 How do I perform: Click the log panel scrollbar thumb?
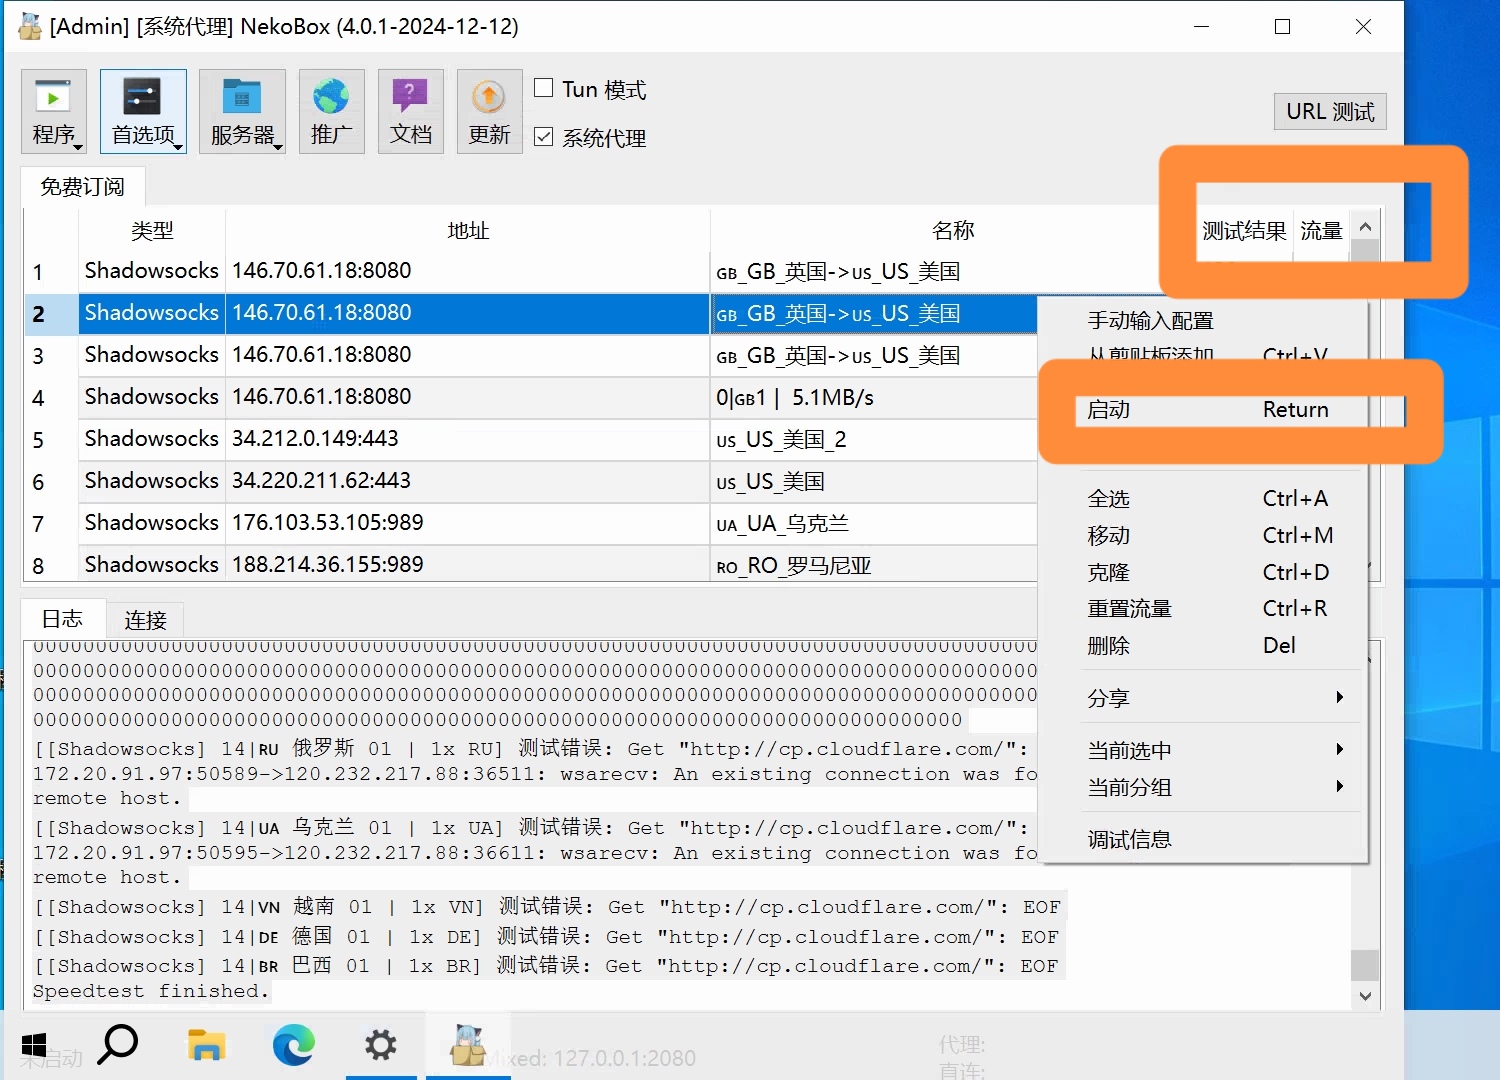tap(1365, 965)
